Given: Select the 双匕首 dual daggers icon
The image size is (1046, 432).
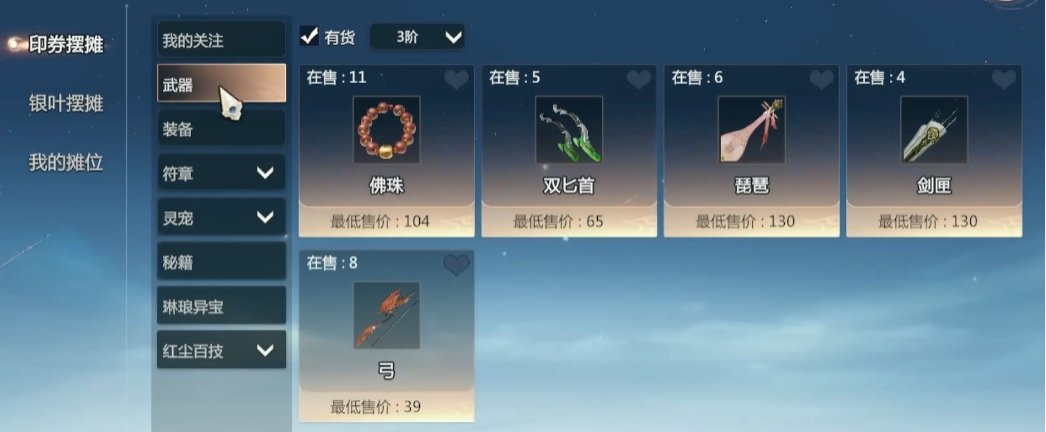Looking at the screenshot, I should 569,130.
